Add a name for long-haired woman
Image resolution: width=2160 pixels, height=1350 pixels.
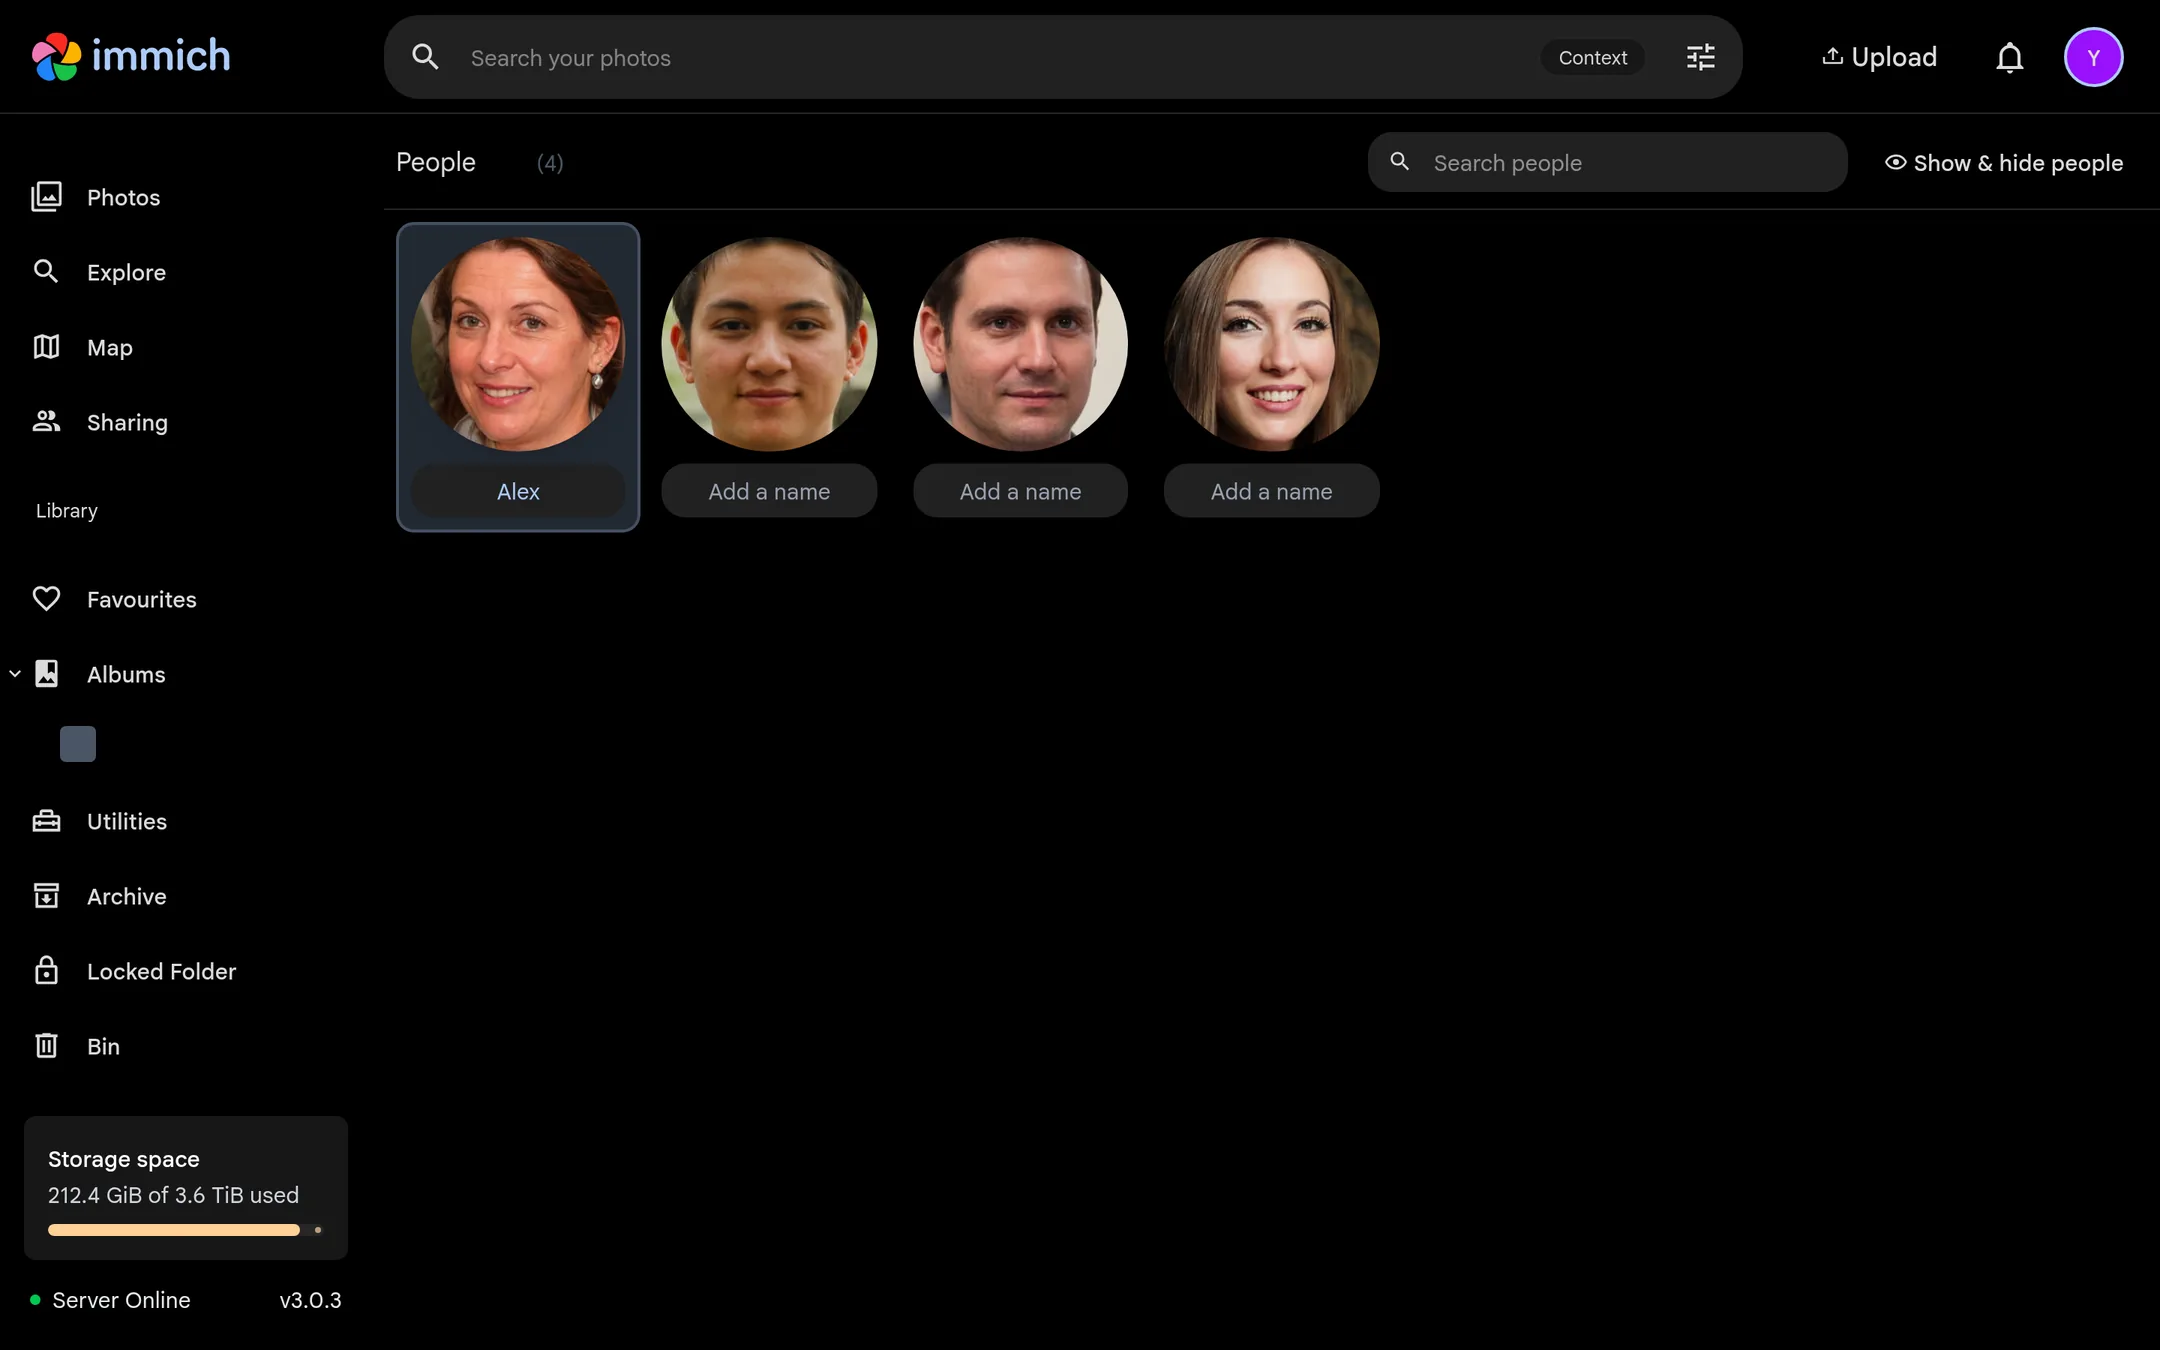(1271, 491)
